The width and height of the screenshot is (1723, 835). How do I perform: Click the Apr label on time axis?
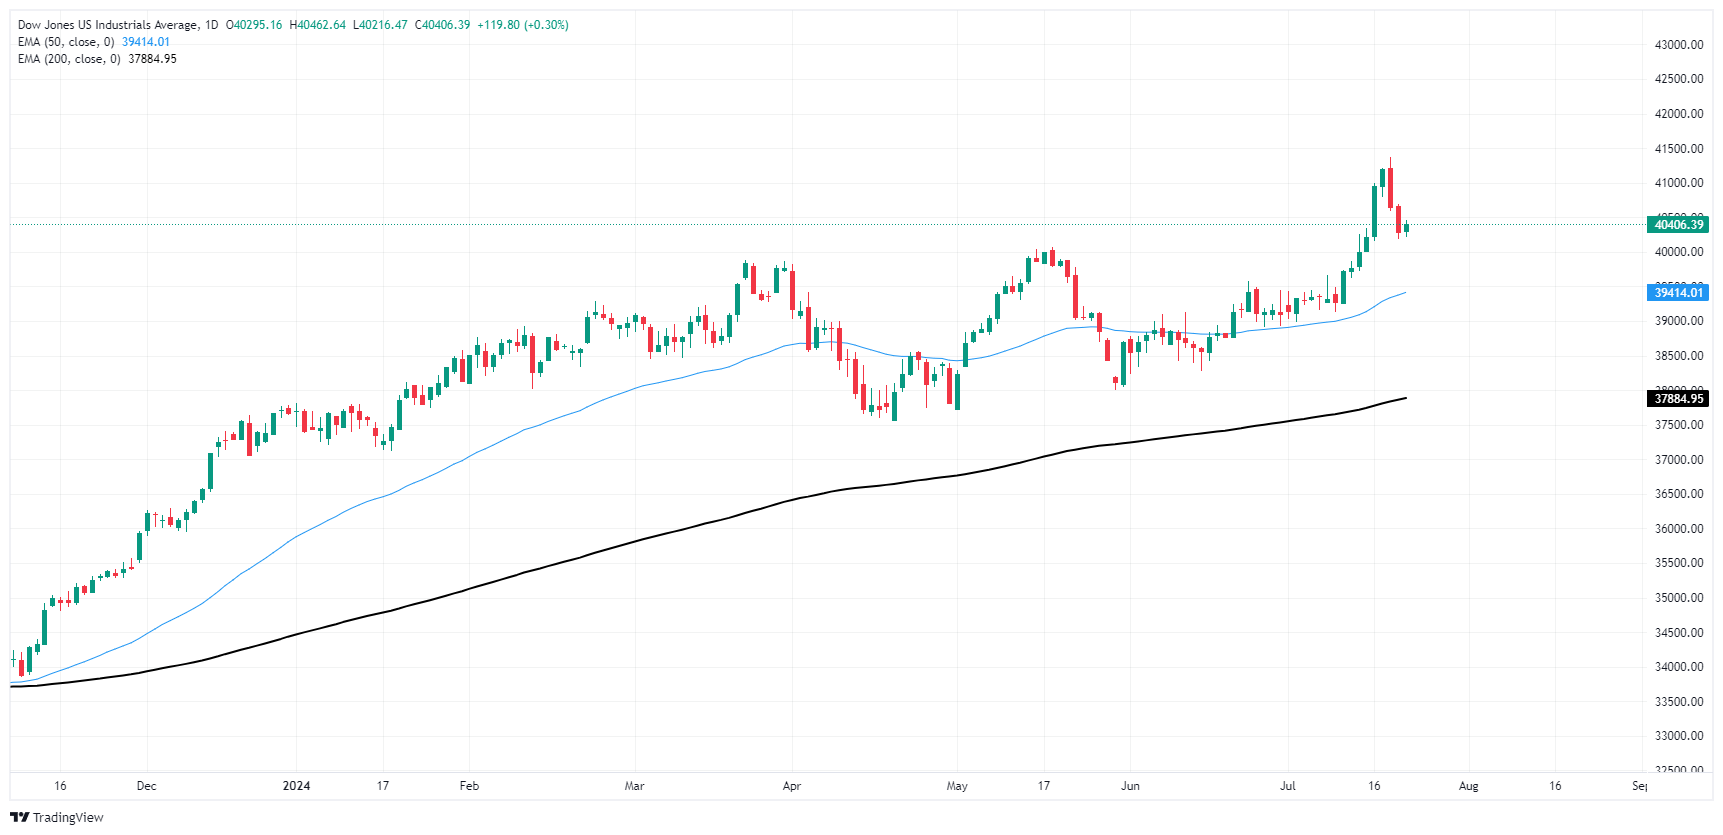[x=792, y=786]
